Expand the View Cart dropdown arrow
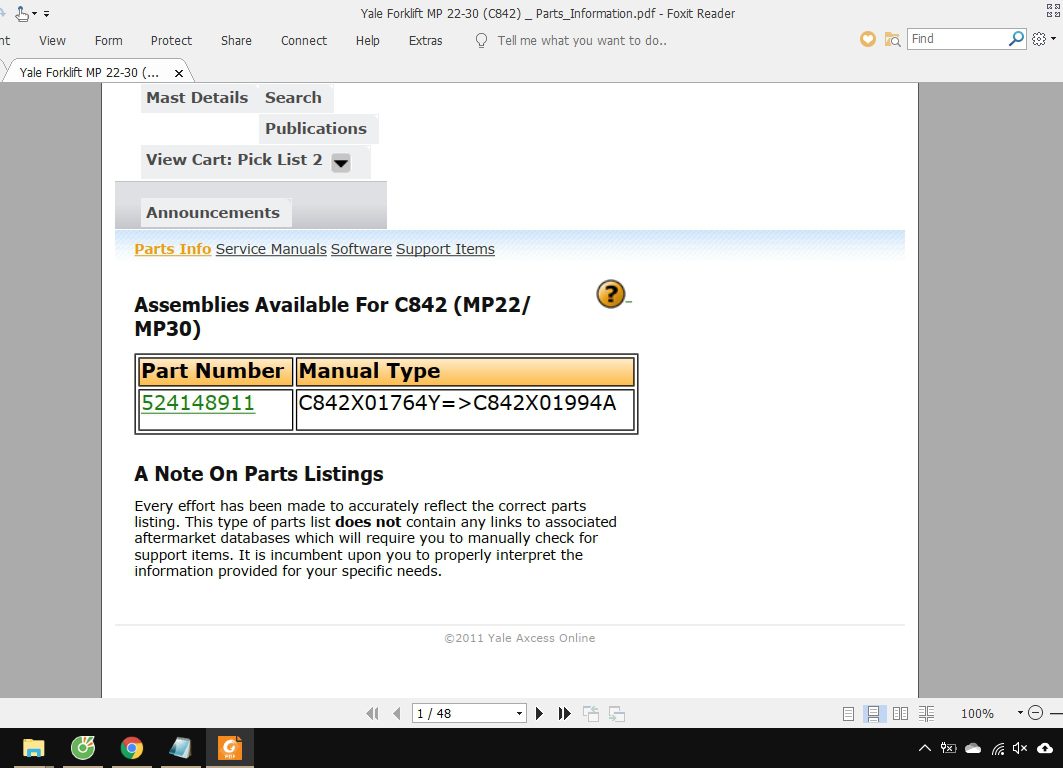The image size is (1063, 768). click(x=341, y=163)
